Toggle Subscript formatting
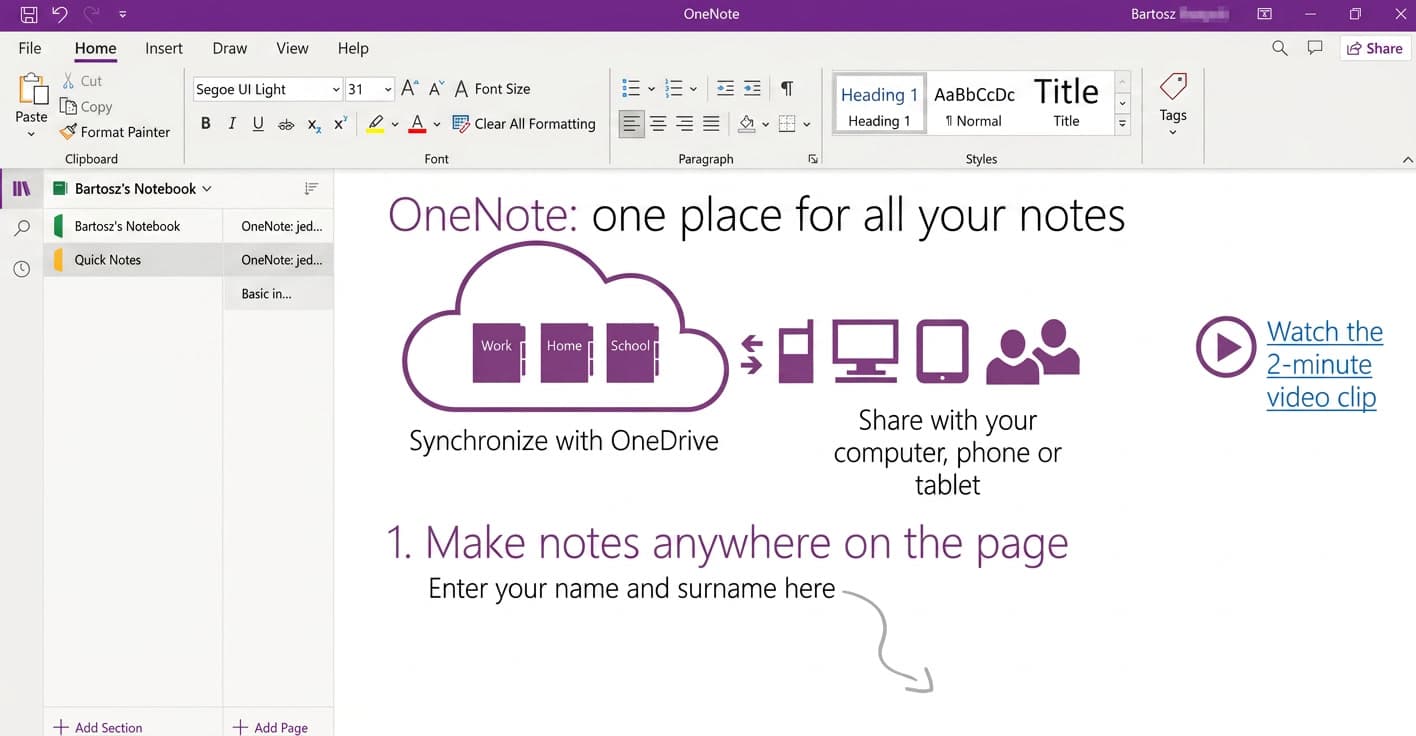The height and width of the screenshot is (736, 1416). click(314, 125)
